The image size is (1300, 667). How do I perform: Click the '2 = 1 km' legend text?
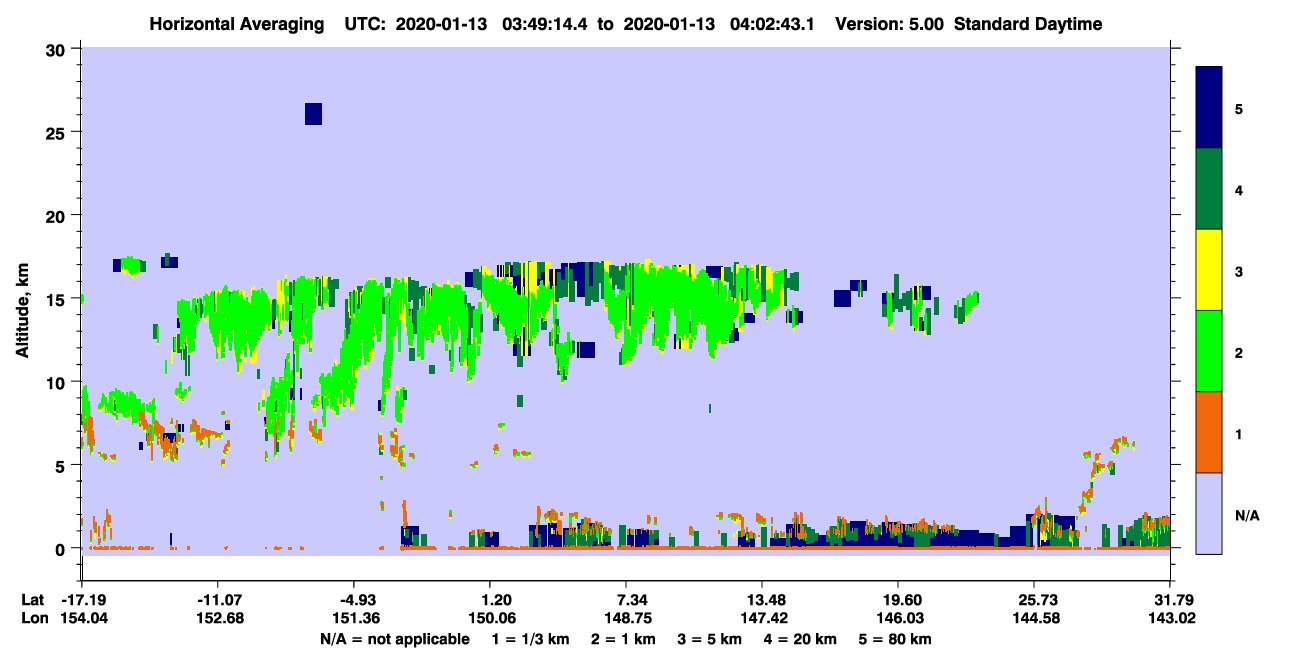click(x=625, y=639)
